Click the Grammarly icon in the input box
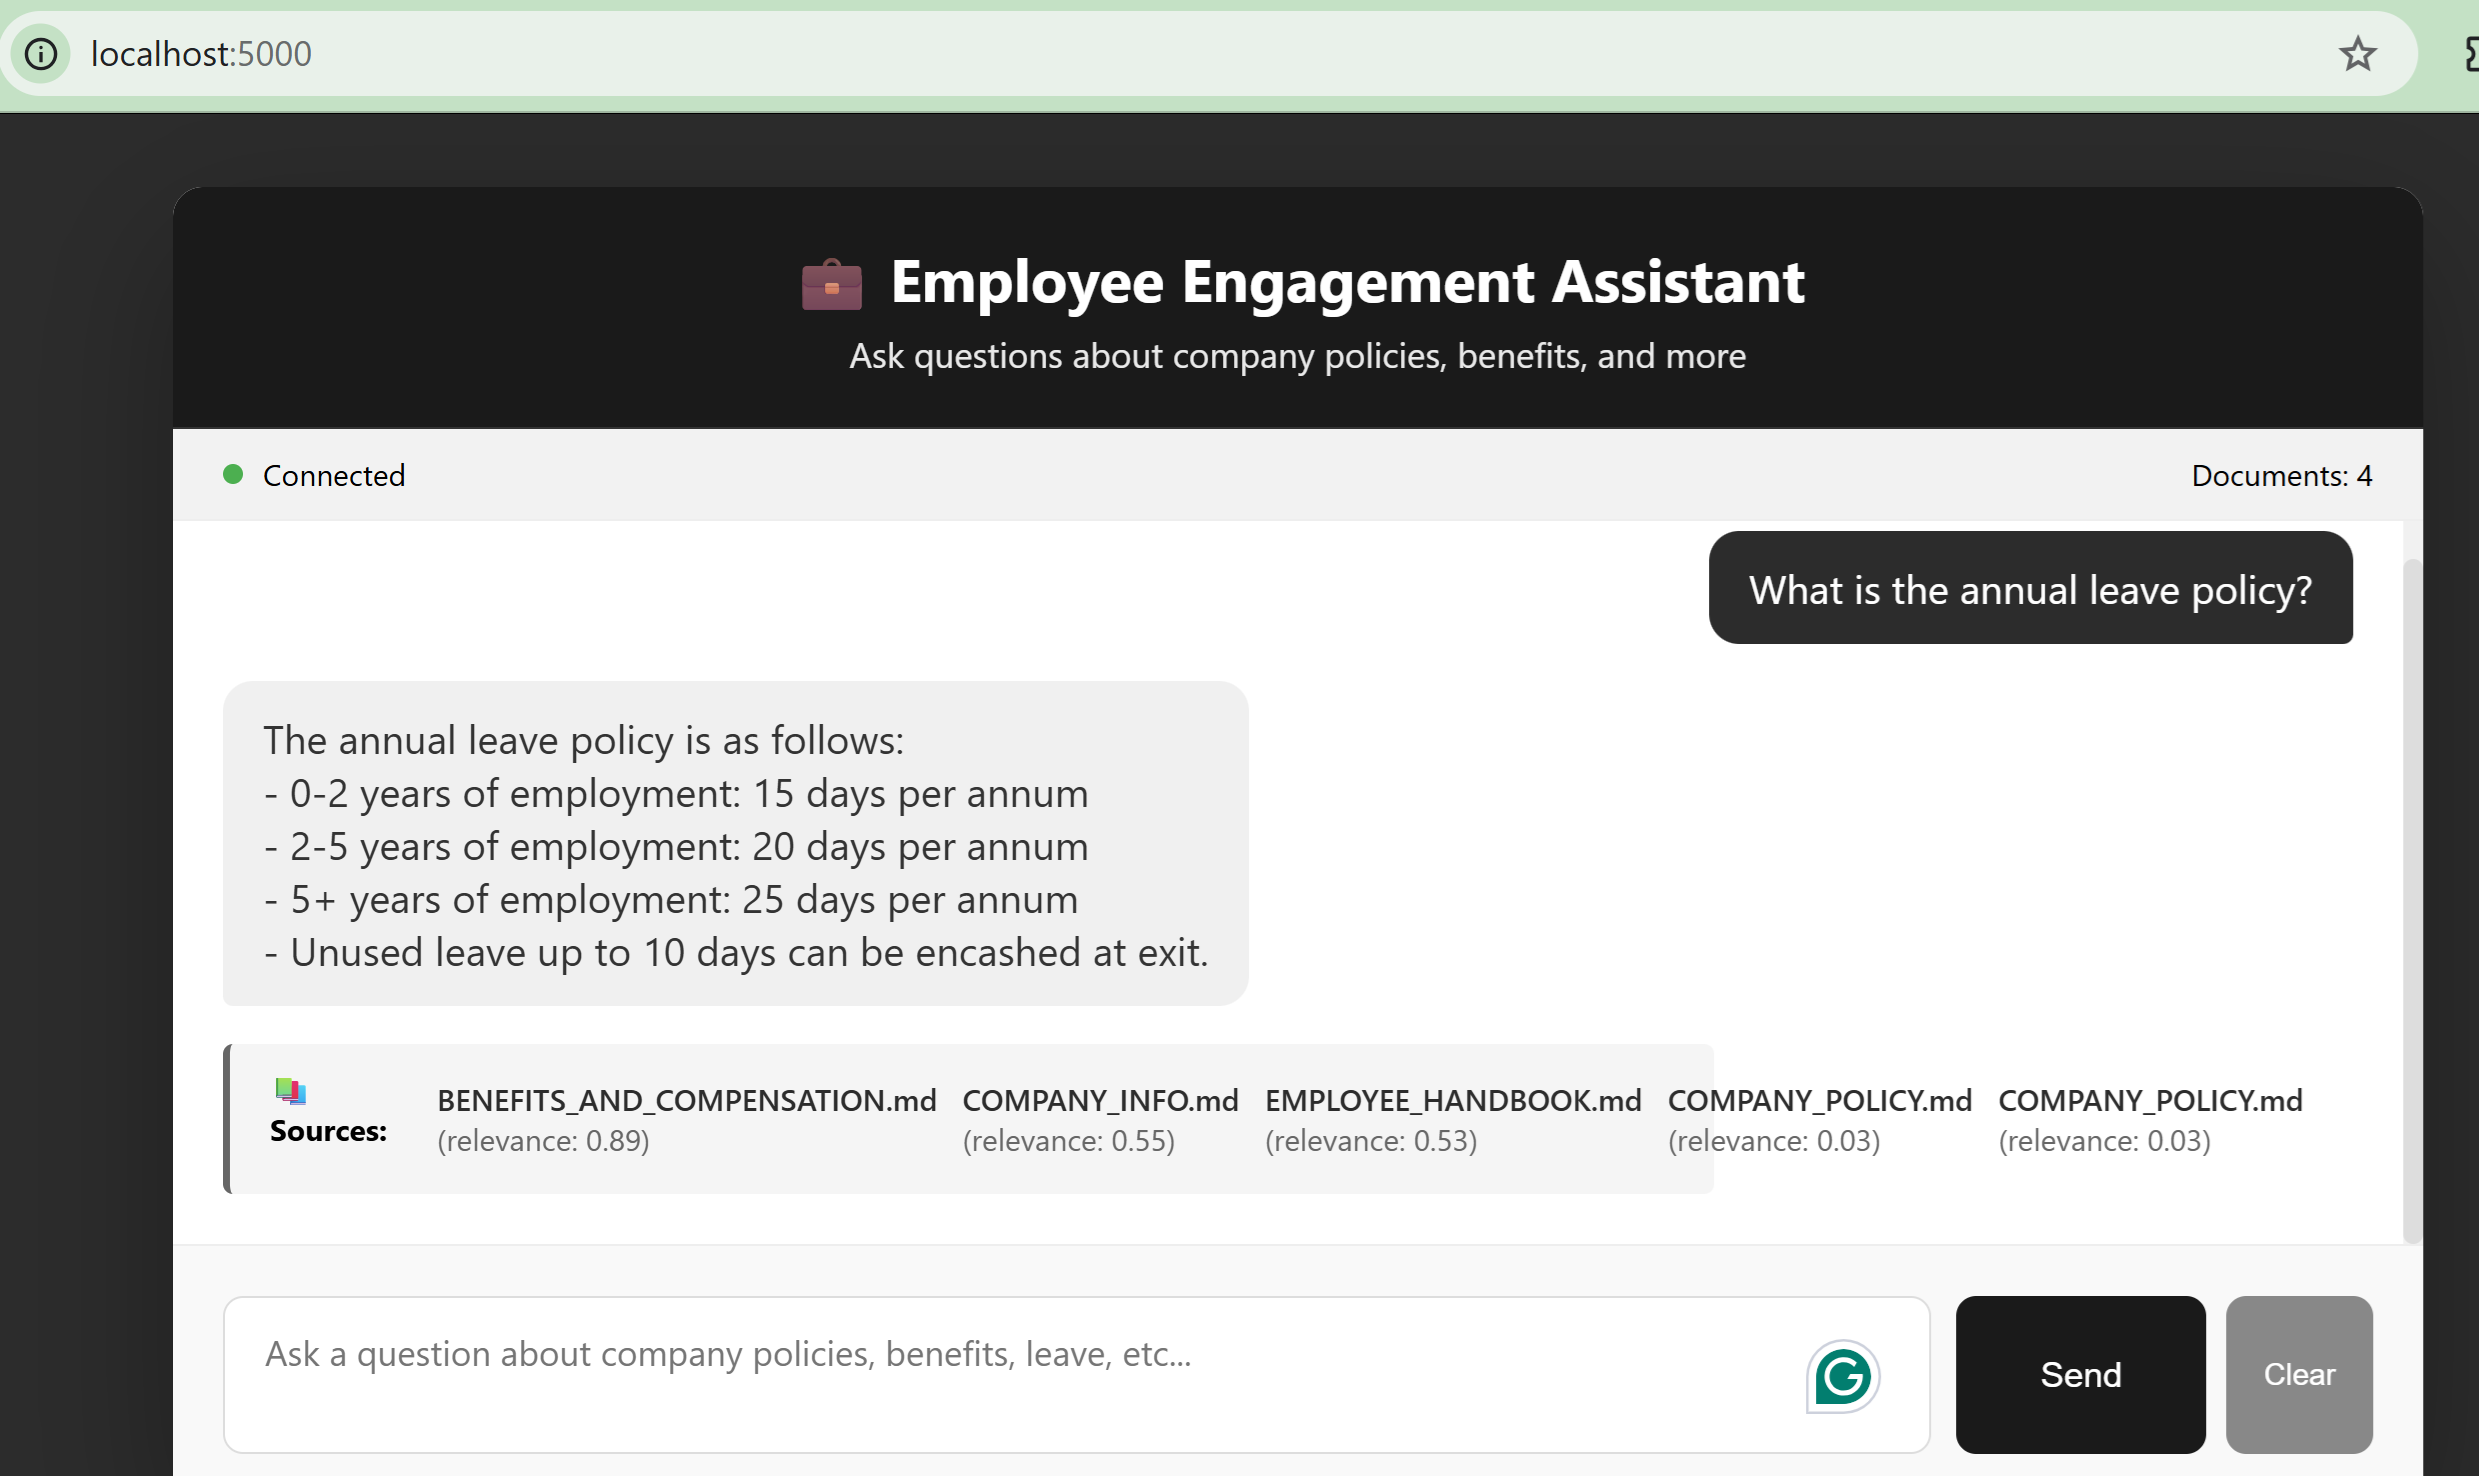Viewport: 2479px width, 1476px height. (1842, 1376)
